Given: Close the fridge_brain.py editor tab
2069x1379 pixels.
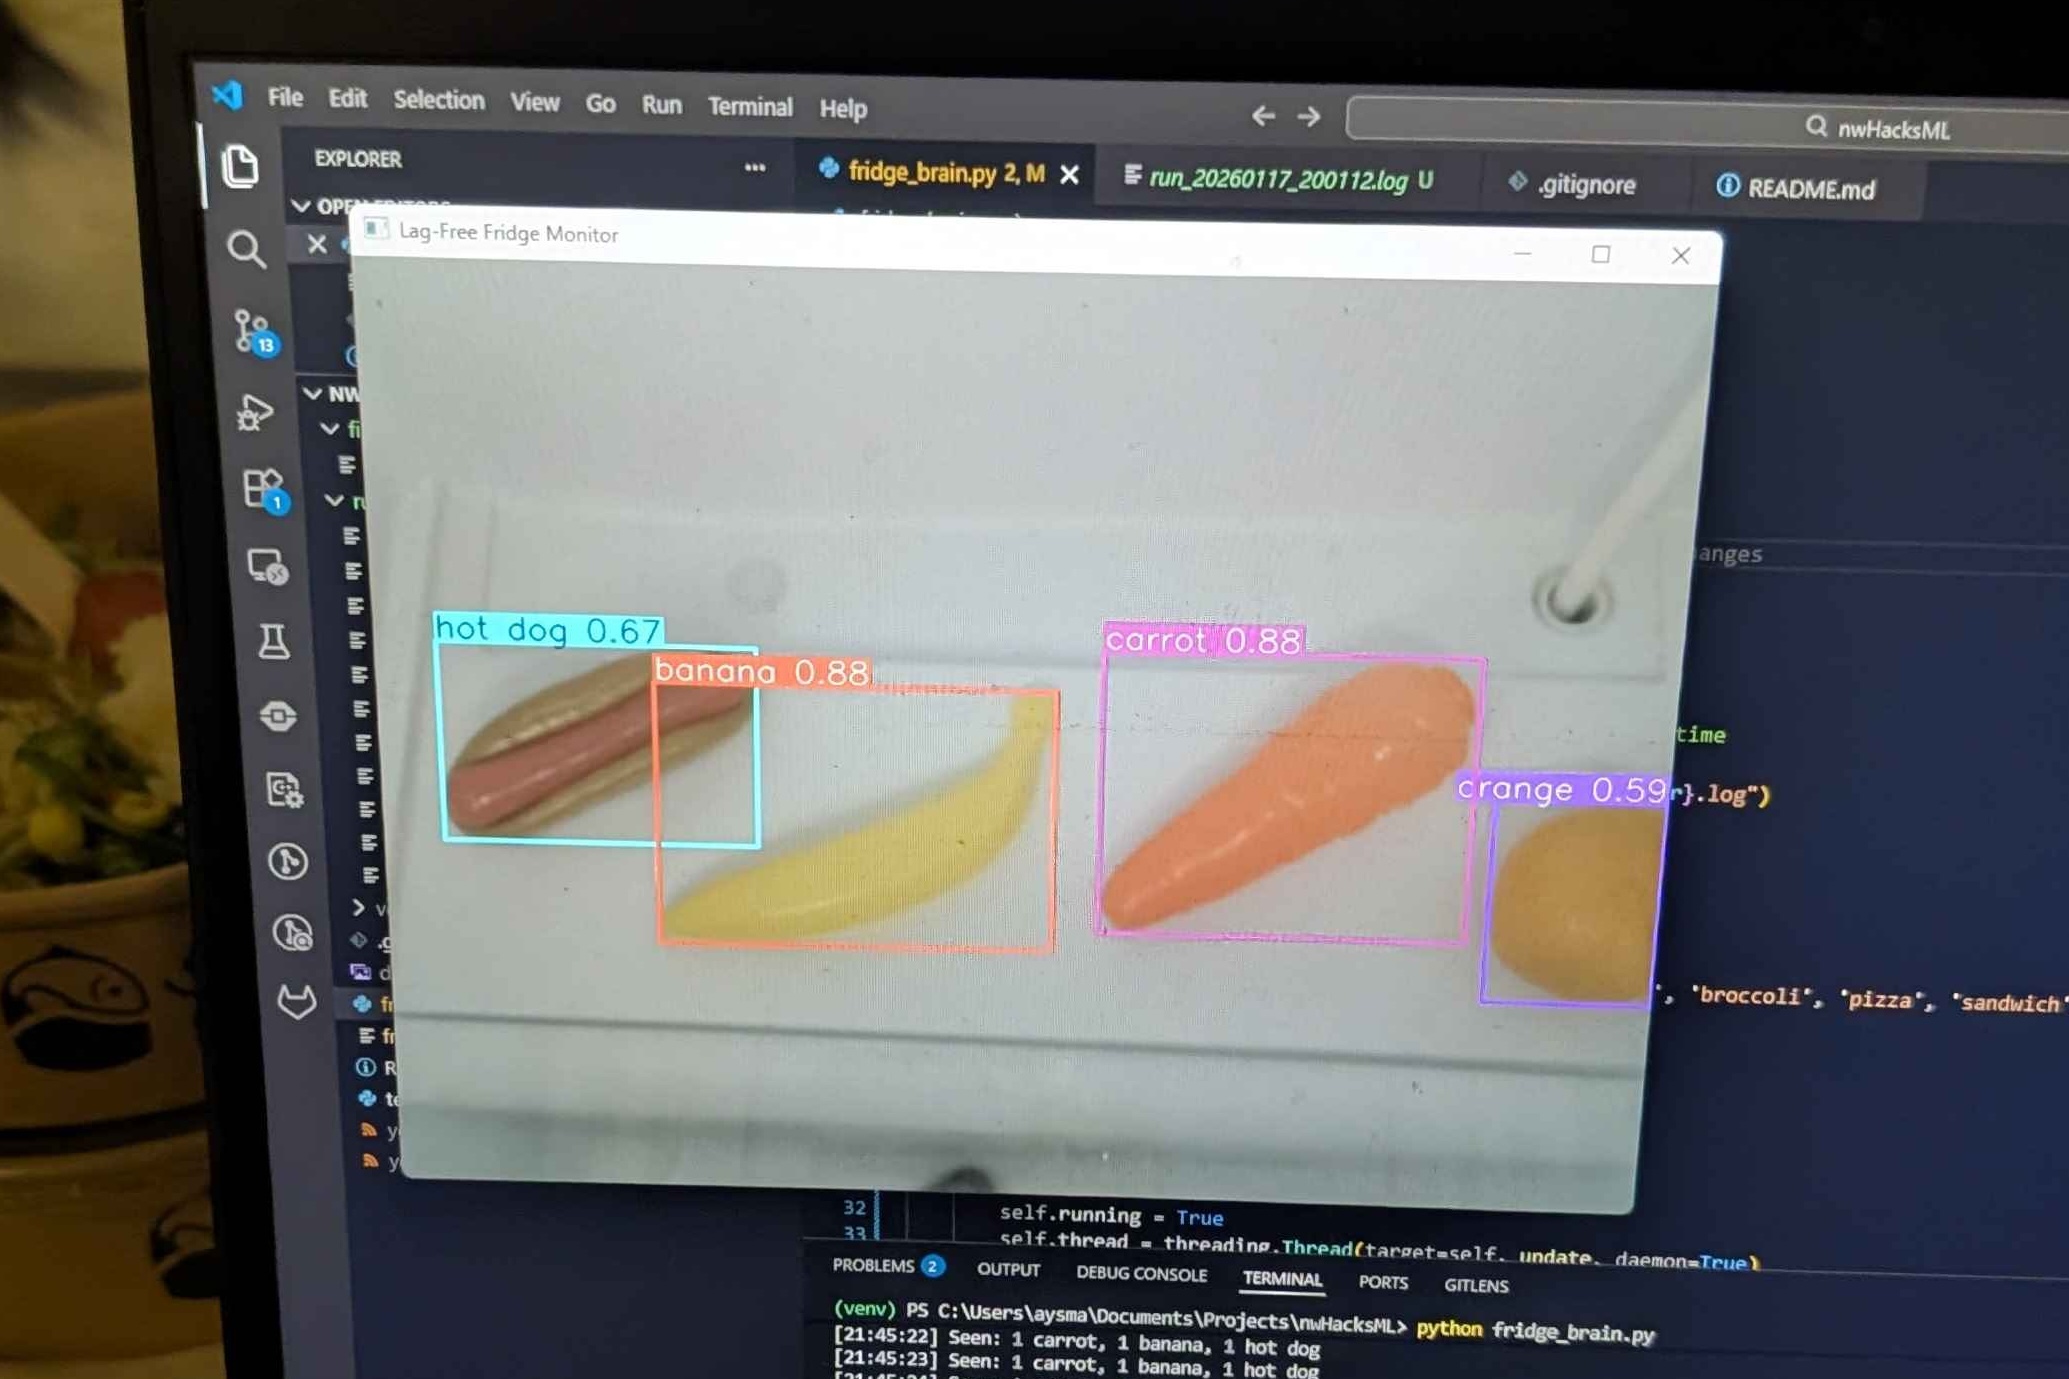Looking at the screenshot, I should tap(1069, 175).
